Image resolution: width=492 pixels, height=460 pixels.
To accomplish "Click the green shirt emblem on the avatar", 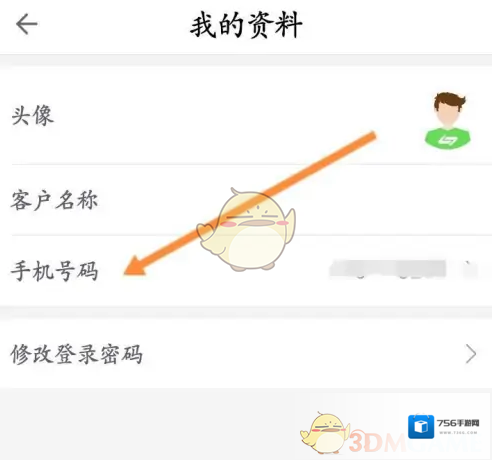I will pyautogui.click(x=447, y=140).
